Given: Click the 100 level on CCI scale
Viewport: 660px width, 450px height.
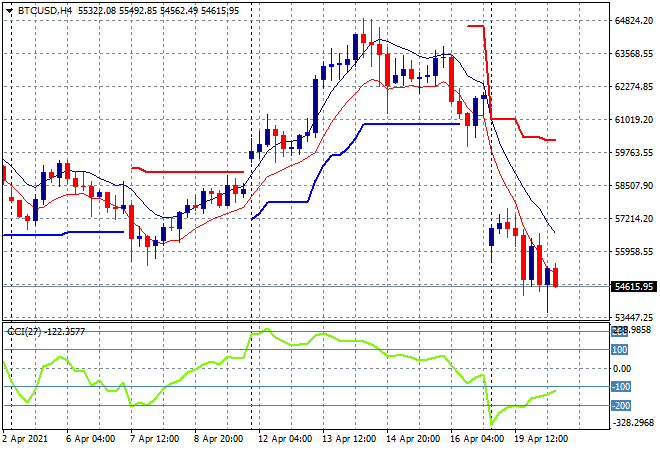Looking at the screenshot, I should (x=619, y=350).
